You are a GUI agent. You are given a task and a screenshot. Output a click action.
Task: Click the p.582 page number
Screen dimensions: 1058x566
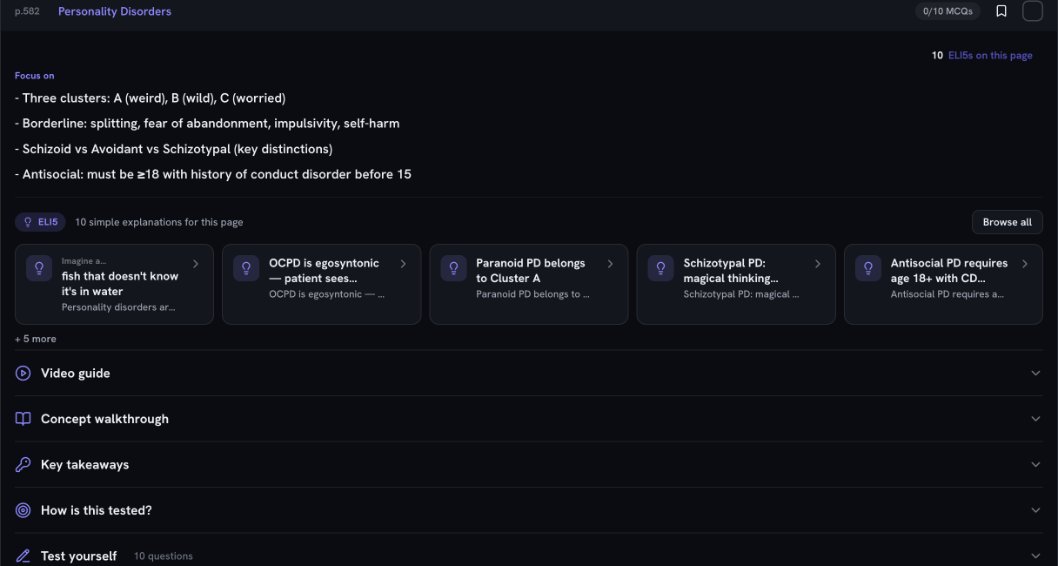click(27, 11)
